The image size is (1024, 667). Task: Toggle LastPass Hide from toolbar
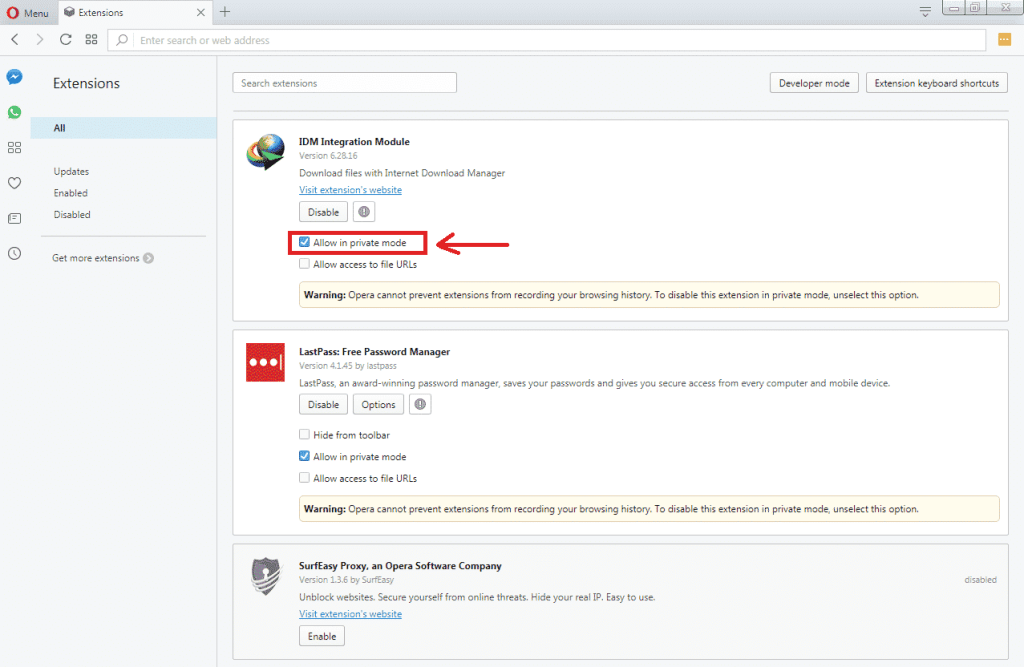tap(304, 434)
